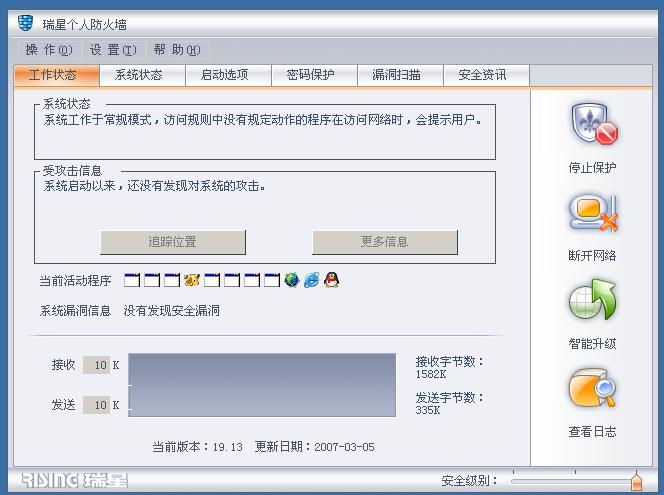The image size is (664, 495).
Task: Click the Rising shield logo in the title bar
Action: [25, 23]
